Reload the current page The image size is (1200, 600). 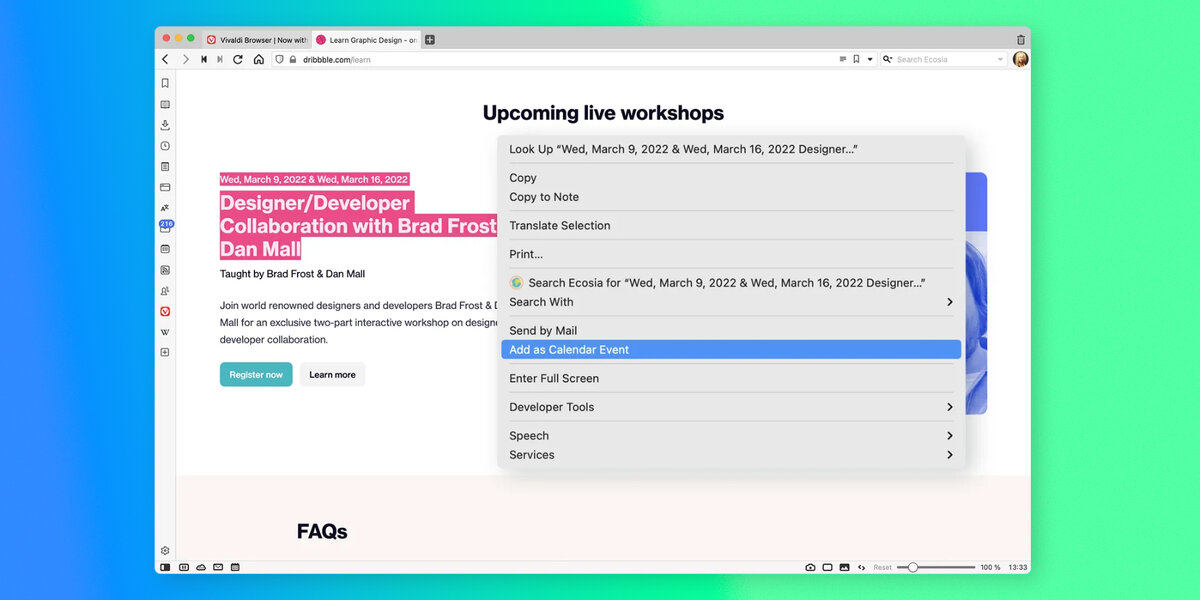(238, 60)
